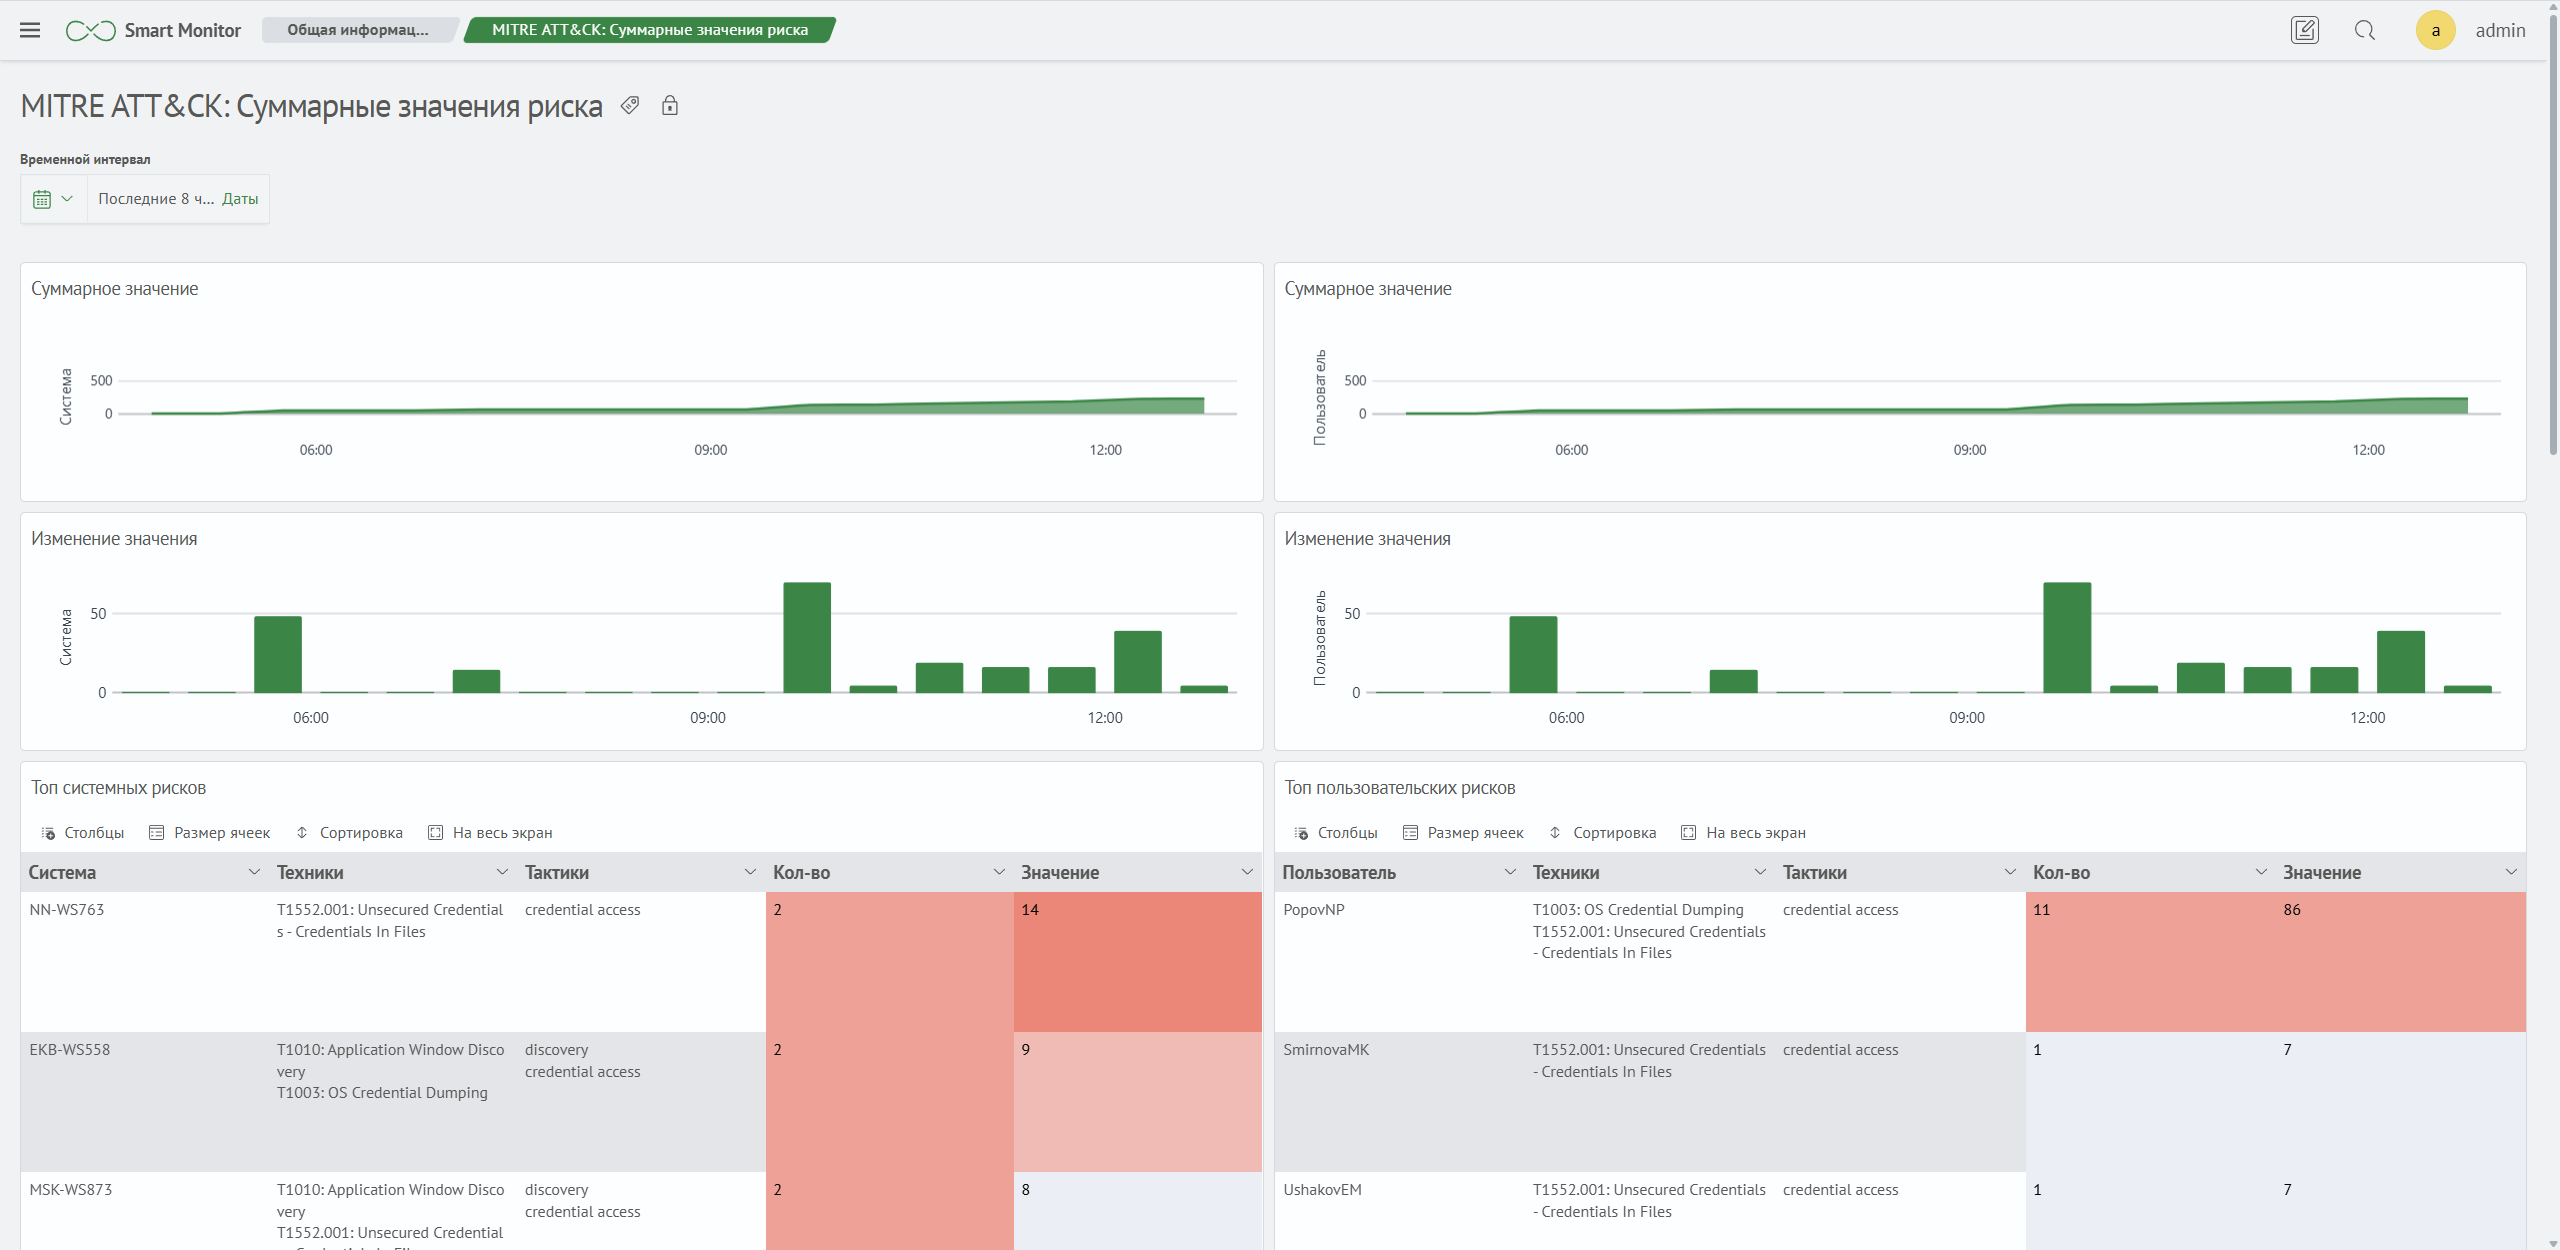This screenshot has height=1250, width=2560.
Task: Click the Последние 8 ч... interval field
Action: 155,199
